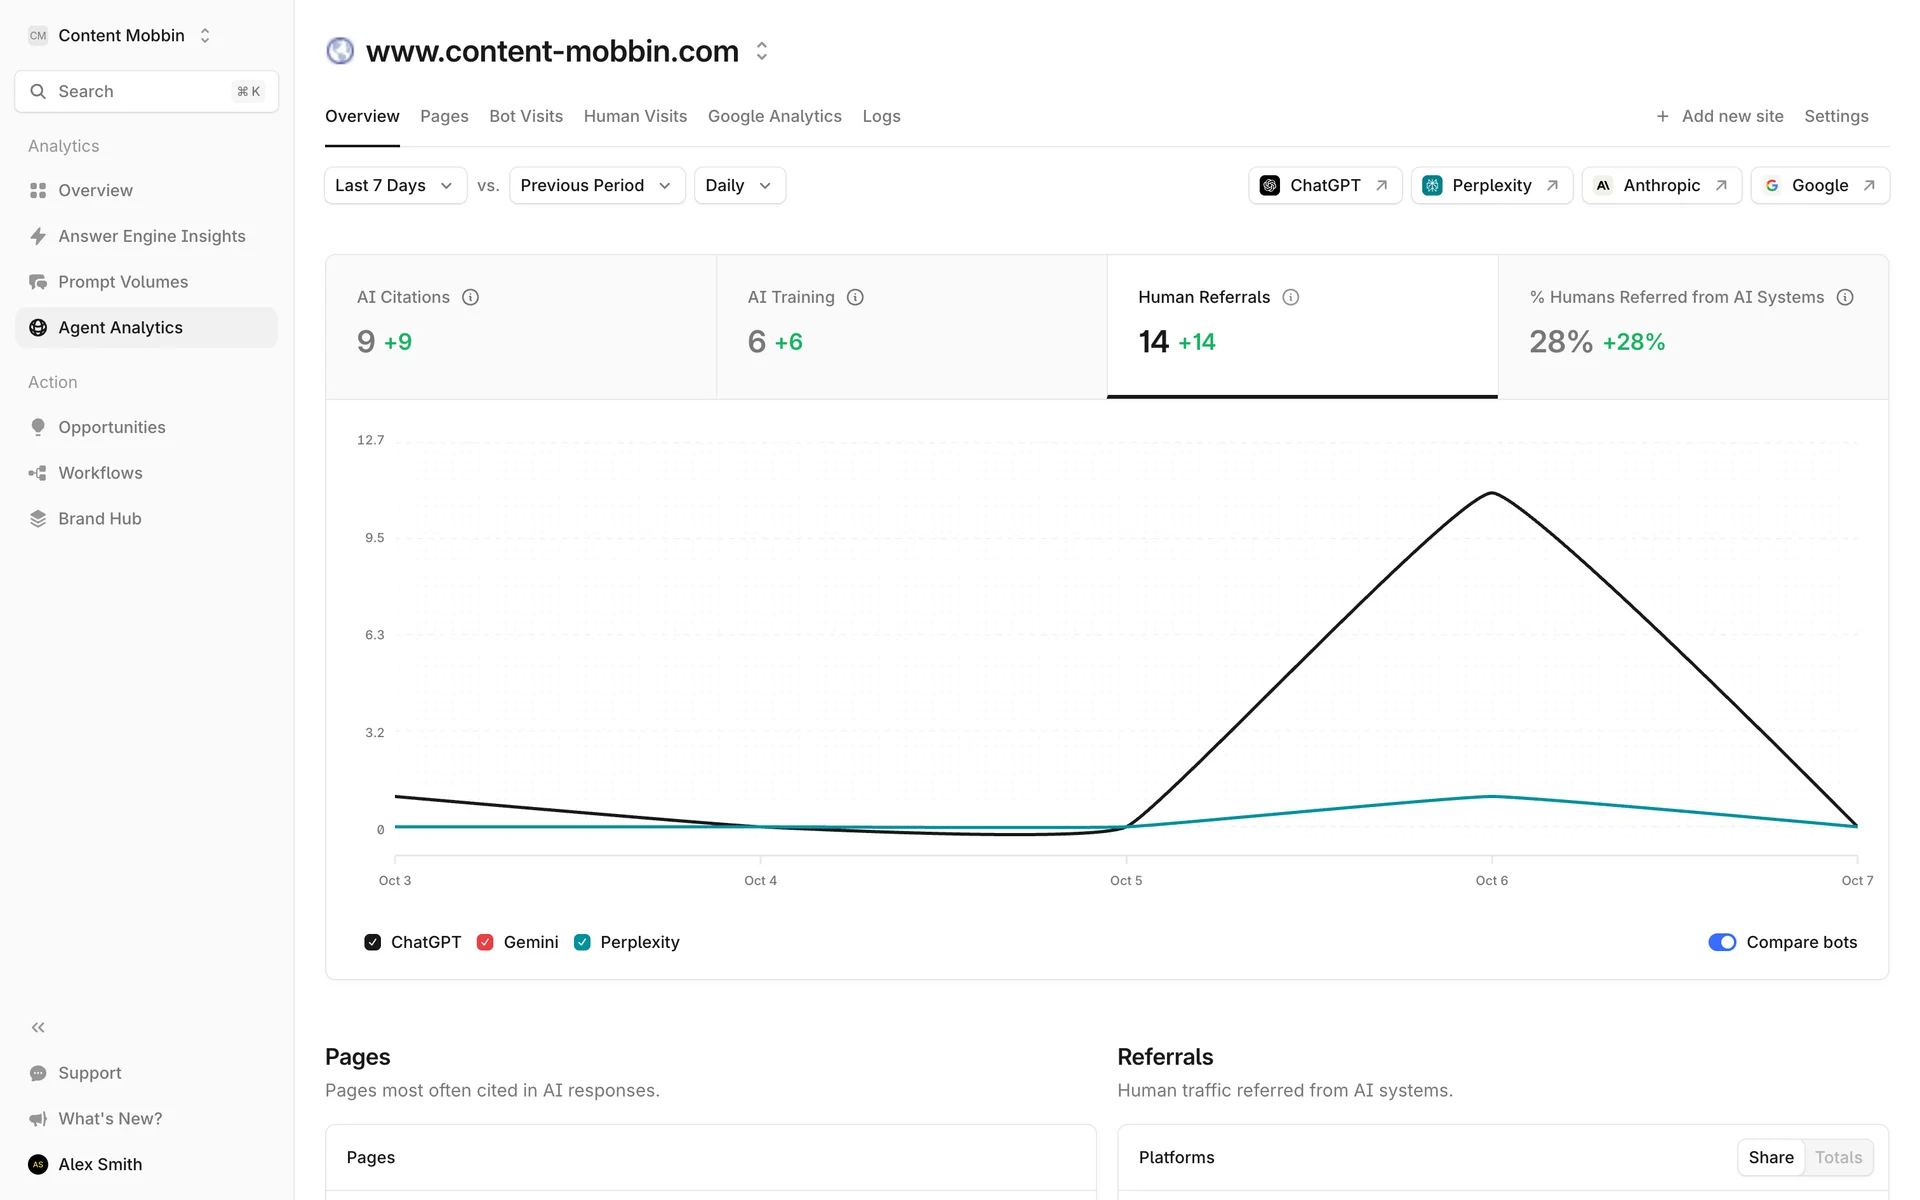Switch to the Bot Visits tab

coord(525,116)
